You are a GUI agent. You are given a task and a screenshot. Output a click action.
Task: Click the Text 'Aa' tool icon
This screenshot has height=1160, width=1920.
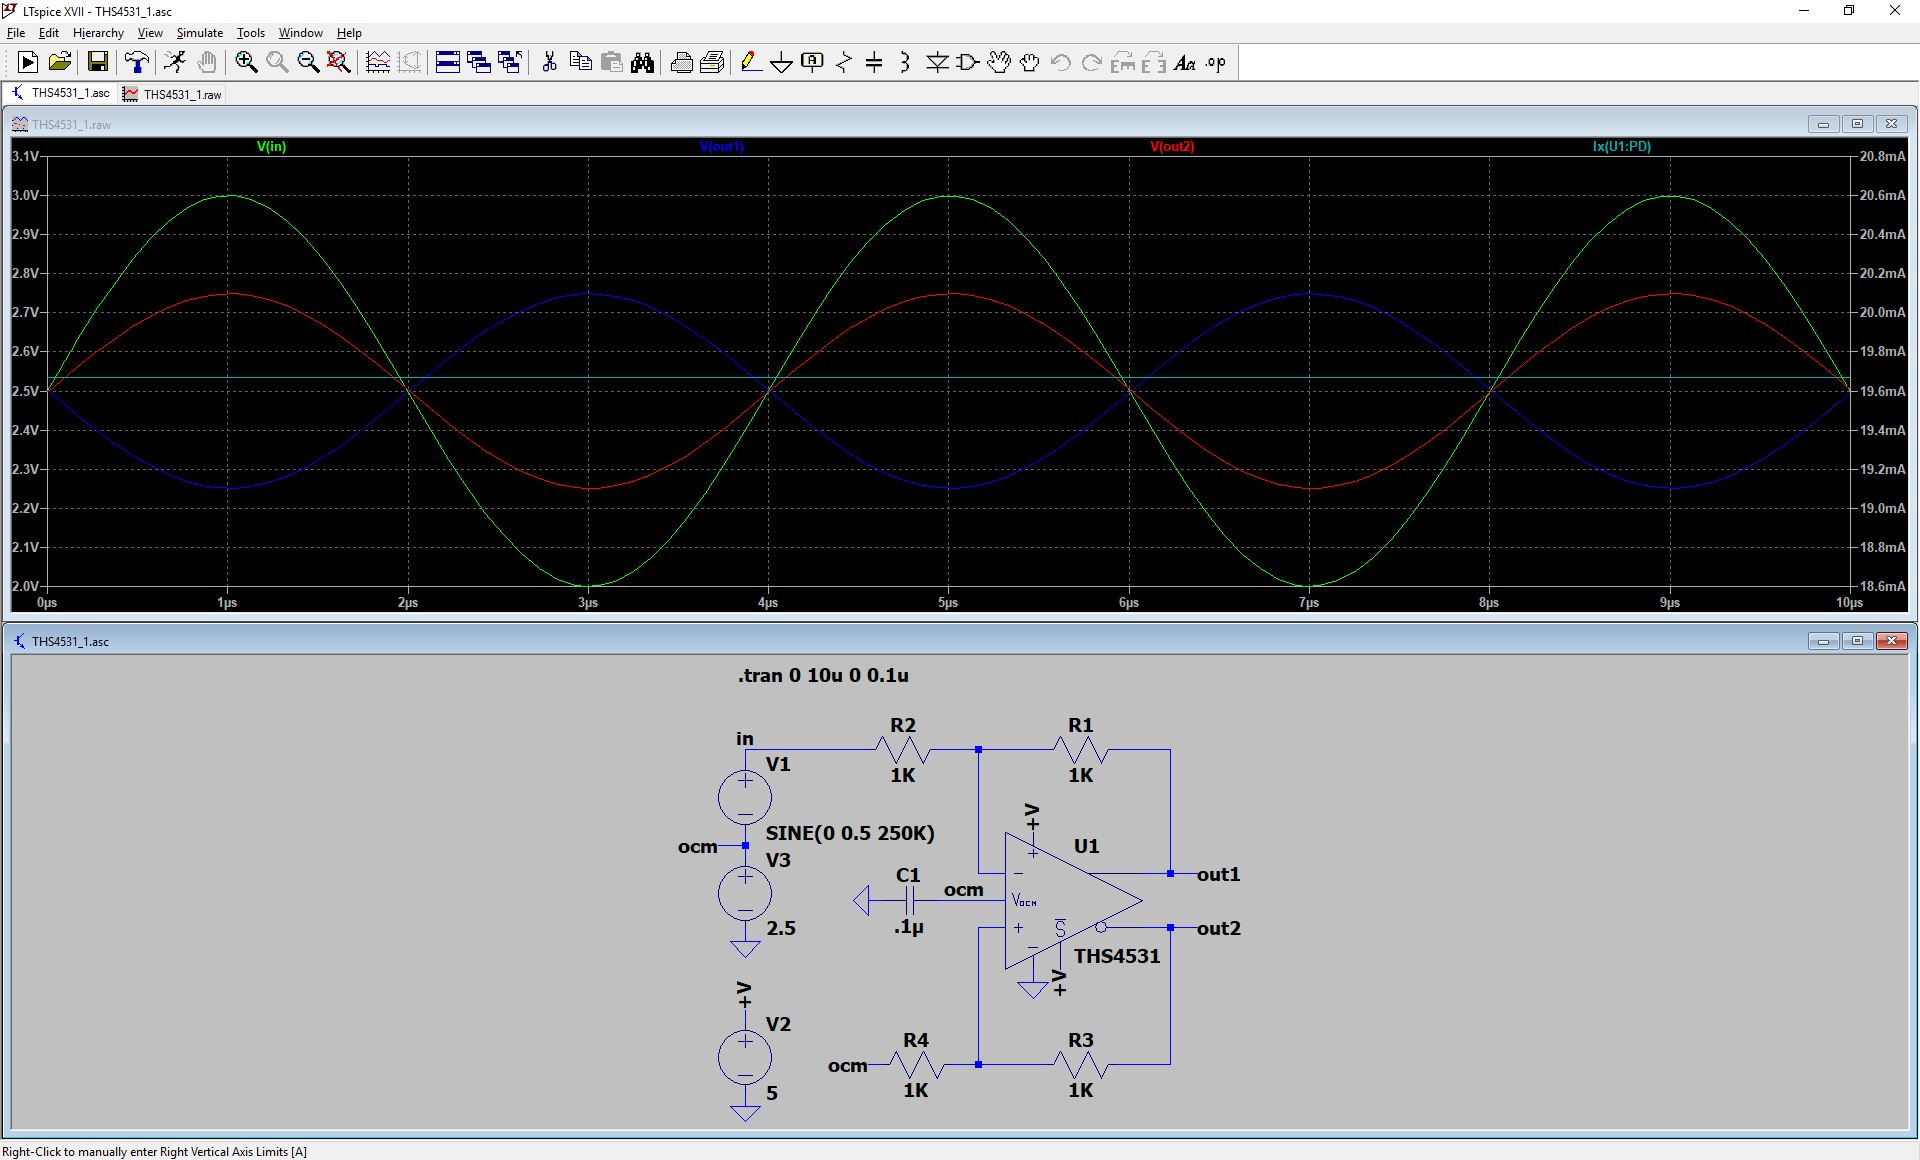[1185, 63]
